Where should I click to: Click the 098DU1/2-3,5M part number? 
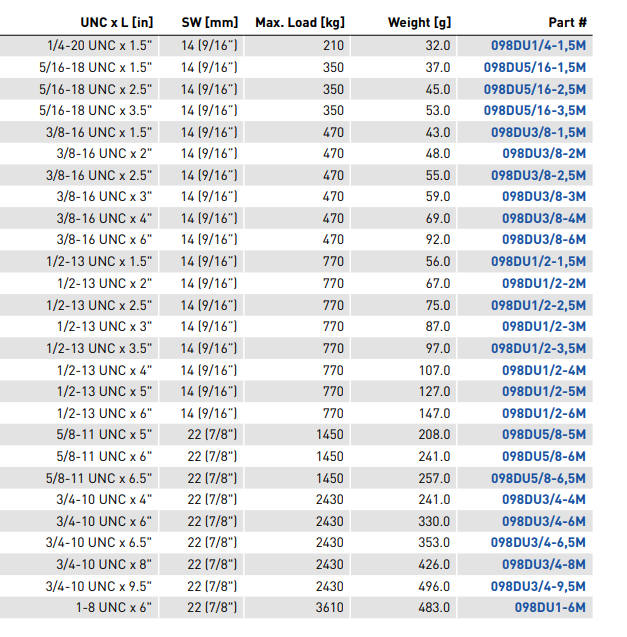tap(538, 348)
